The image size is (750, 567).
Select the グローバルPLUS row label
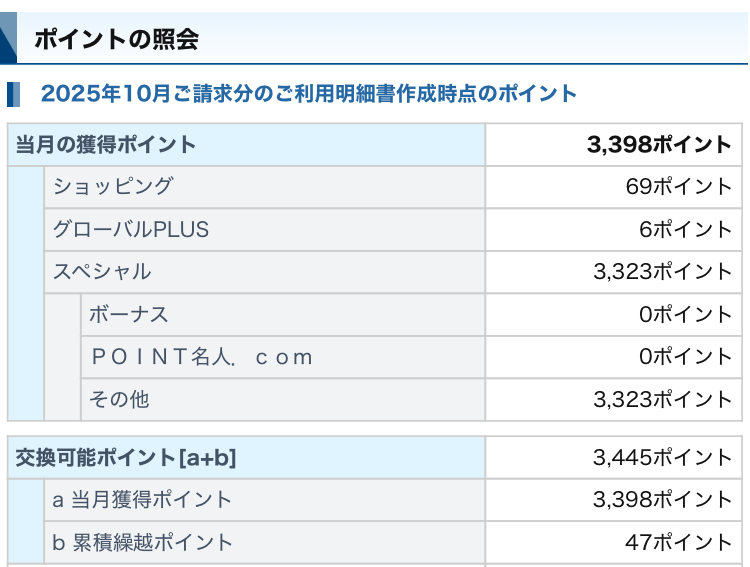pyautogui.click(x=131, y=229)
